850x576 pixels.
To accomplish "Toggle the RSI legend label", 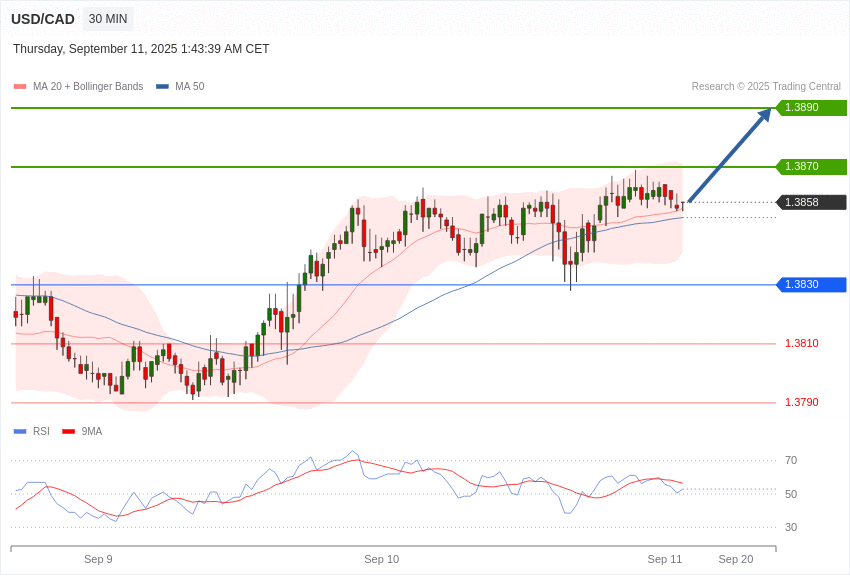I will coord(41,432).
